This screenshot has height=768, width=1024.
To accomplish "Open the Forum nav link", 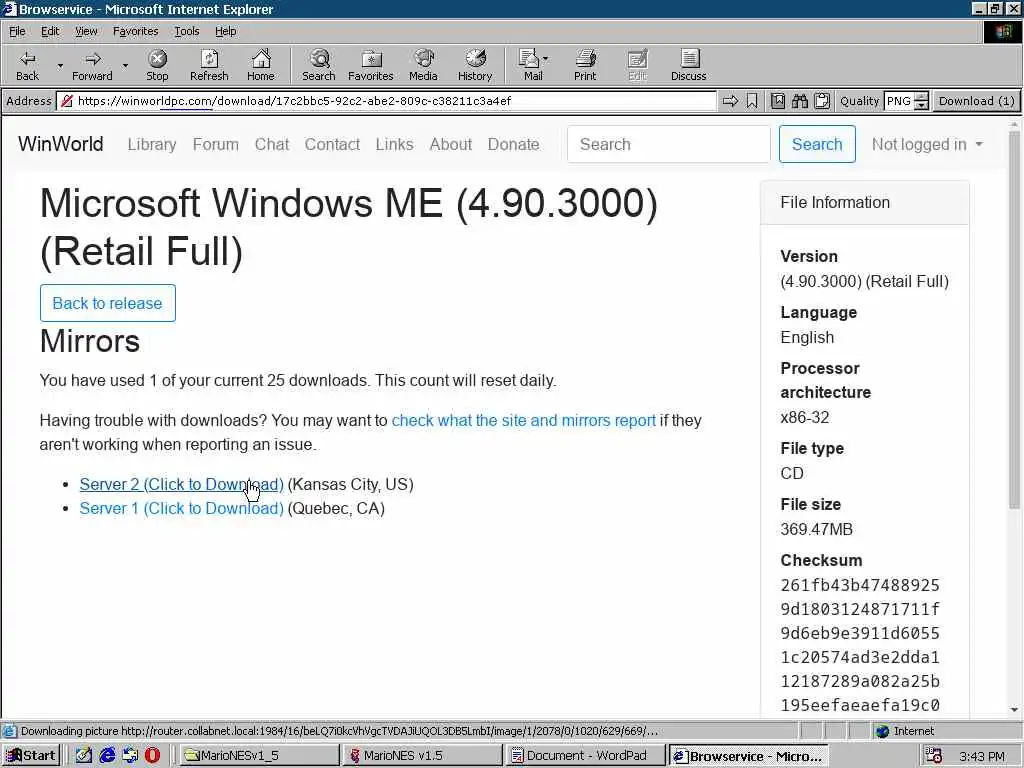I will point(216,144).
